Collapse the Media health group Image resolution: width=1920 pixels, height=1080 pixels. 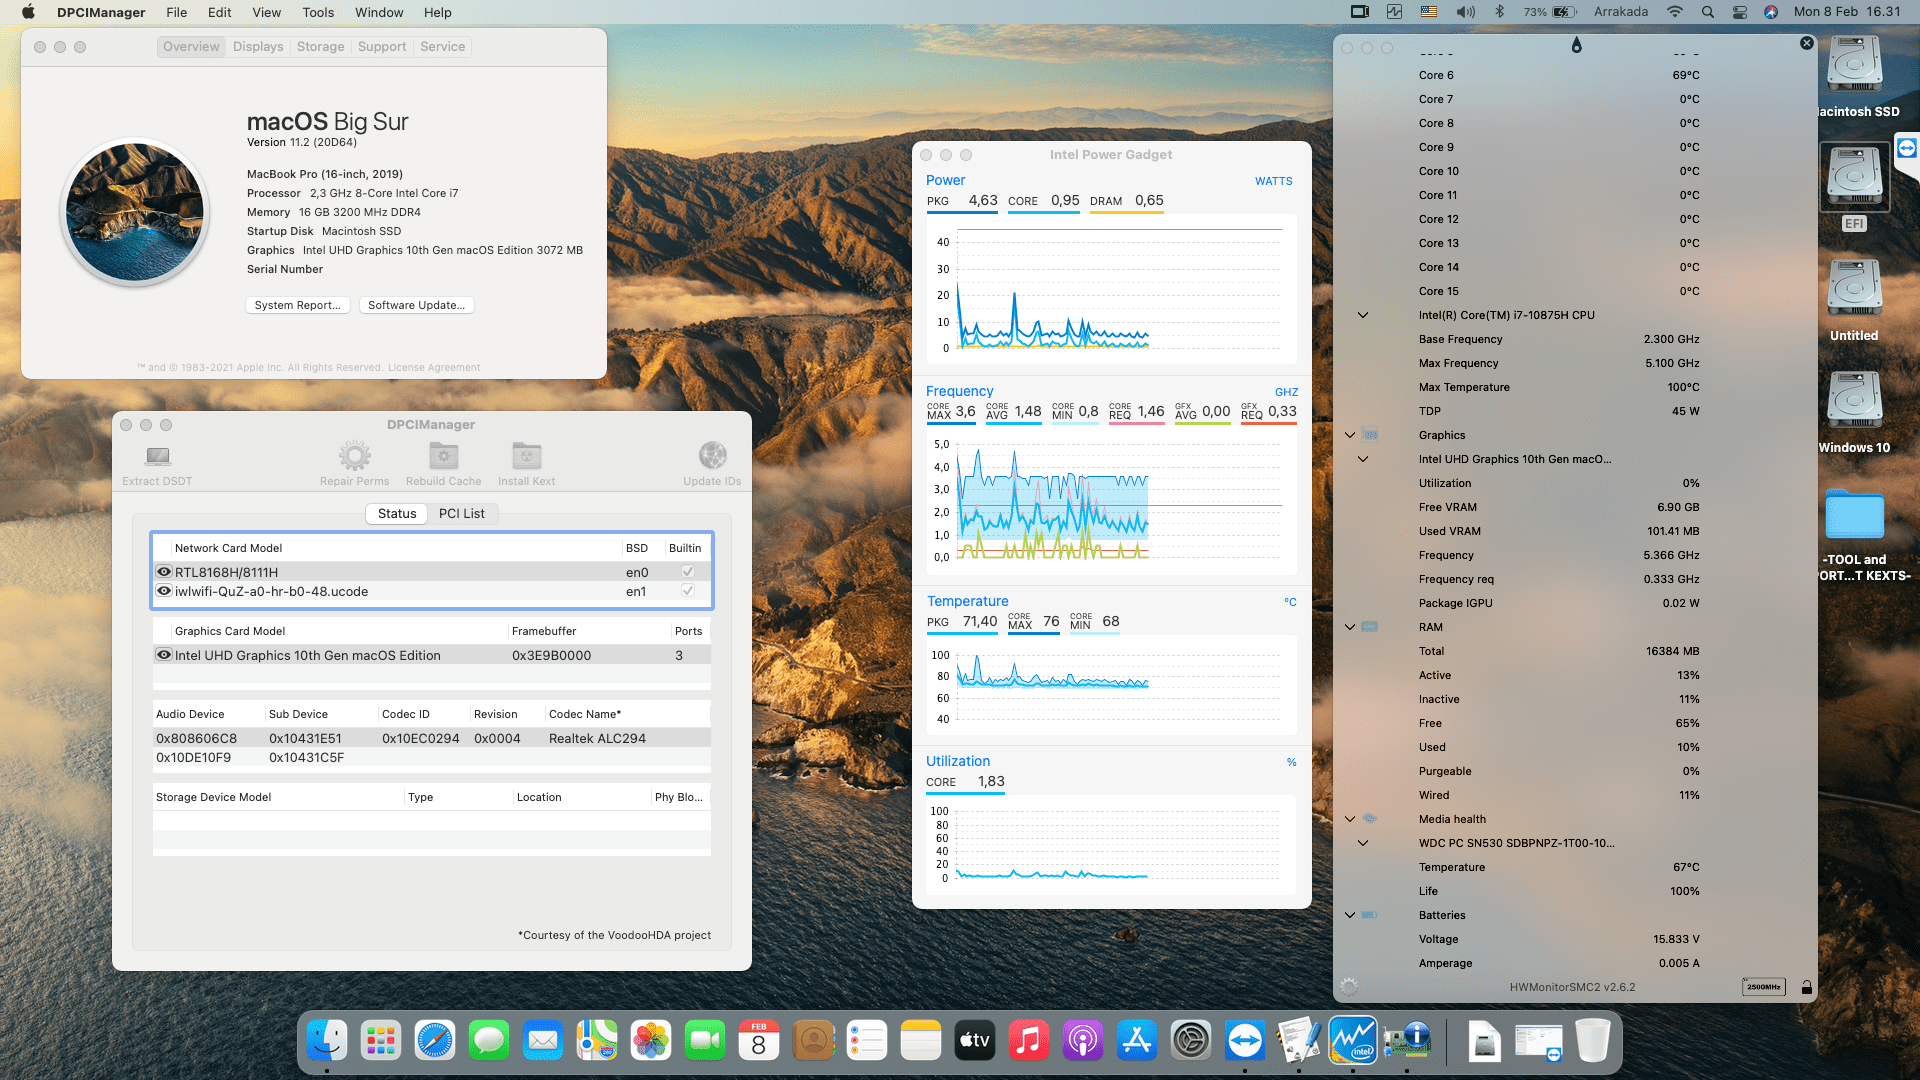tap(1350, 819)
